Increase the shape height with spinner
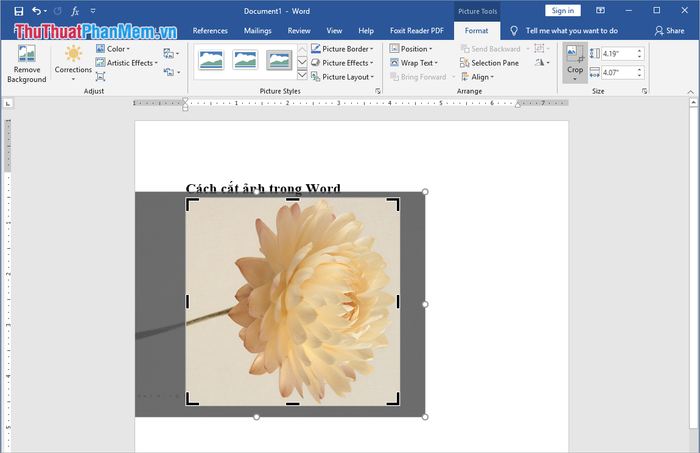Image resolution: width=700 pixels, height=453 pixels. coord(640,51)
